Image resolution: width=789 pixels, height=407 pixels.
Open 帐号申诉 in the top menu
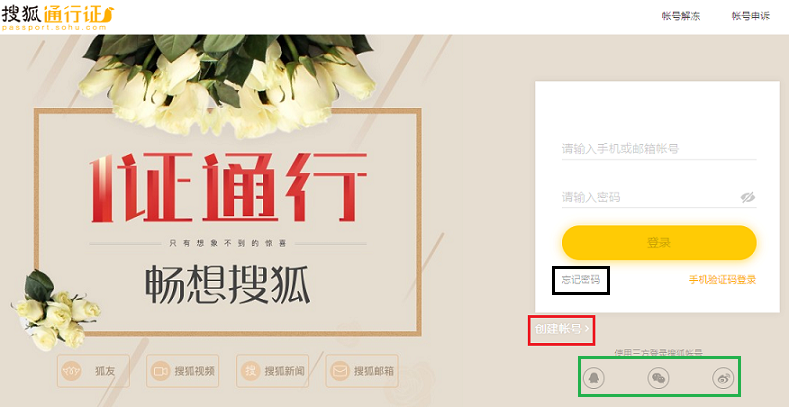(x=751, y=16)
